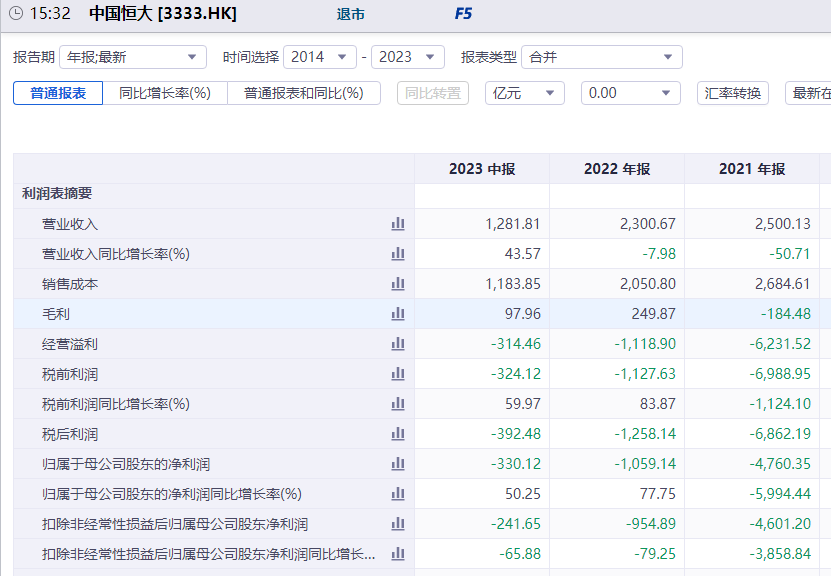Open start year dropdown showing 2014
Viewport: 831px width, 576px height.
(x=320, y=57)
